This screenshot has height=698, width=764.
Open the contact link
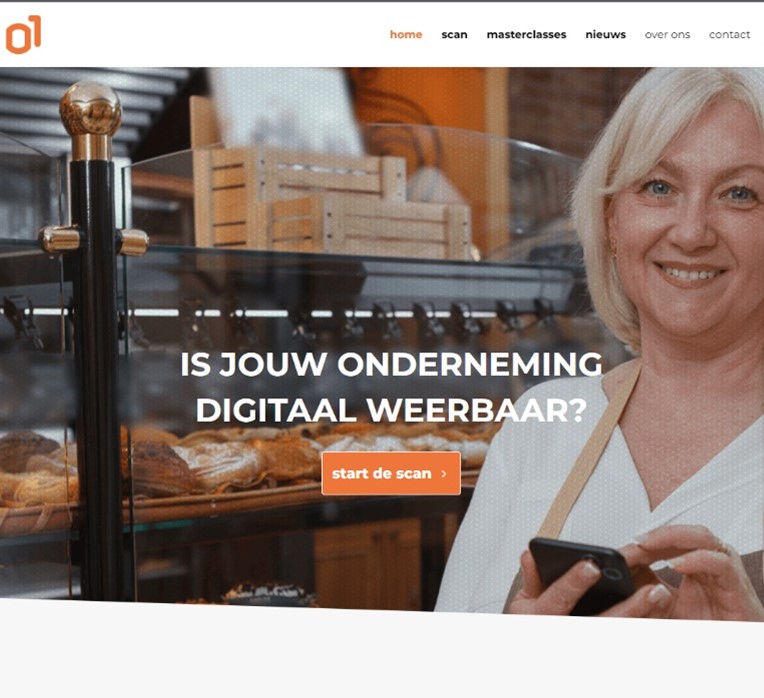tap(729, 35)
